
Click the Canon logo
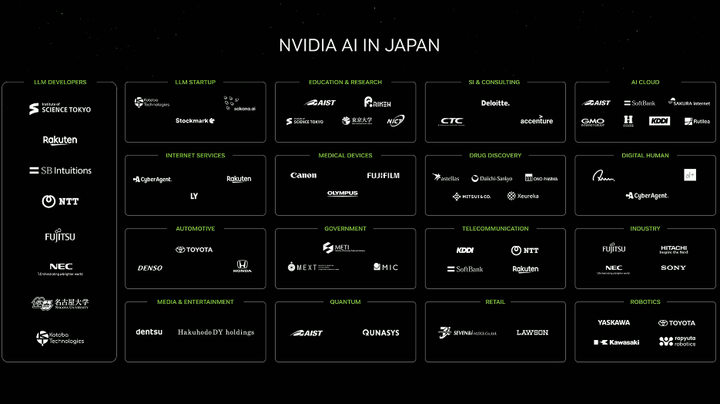tap(303, 175)
